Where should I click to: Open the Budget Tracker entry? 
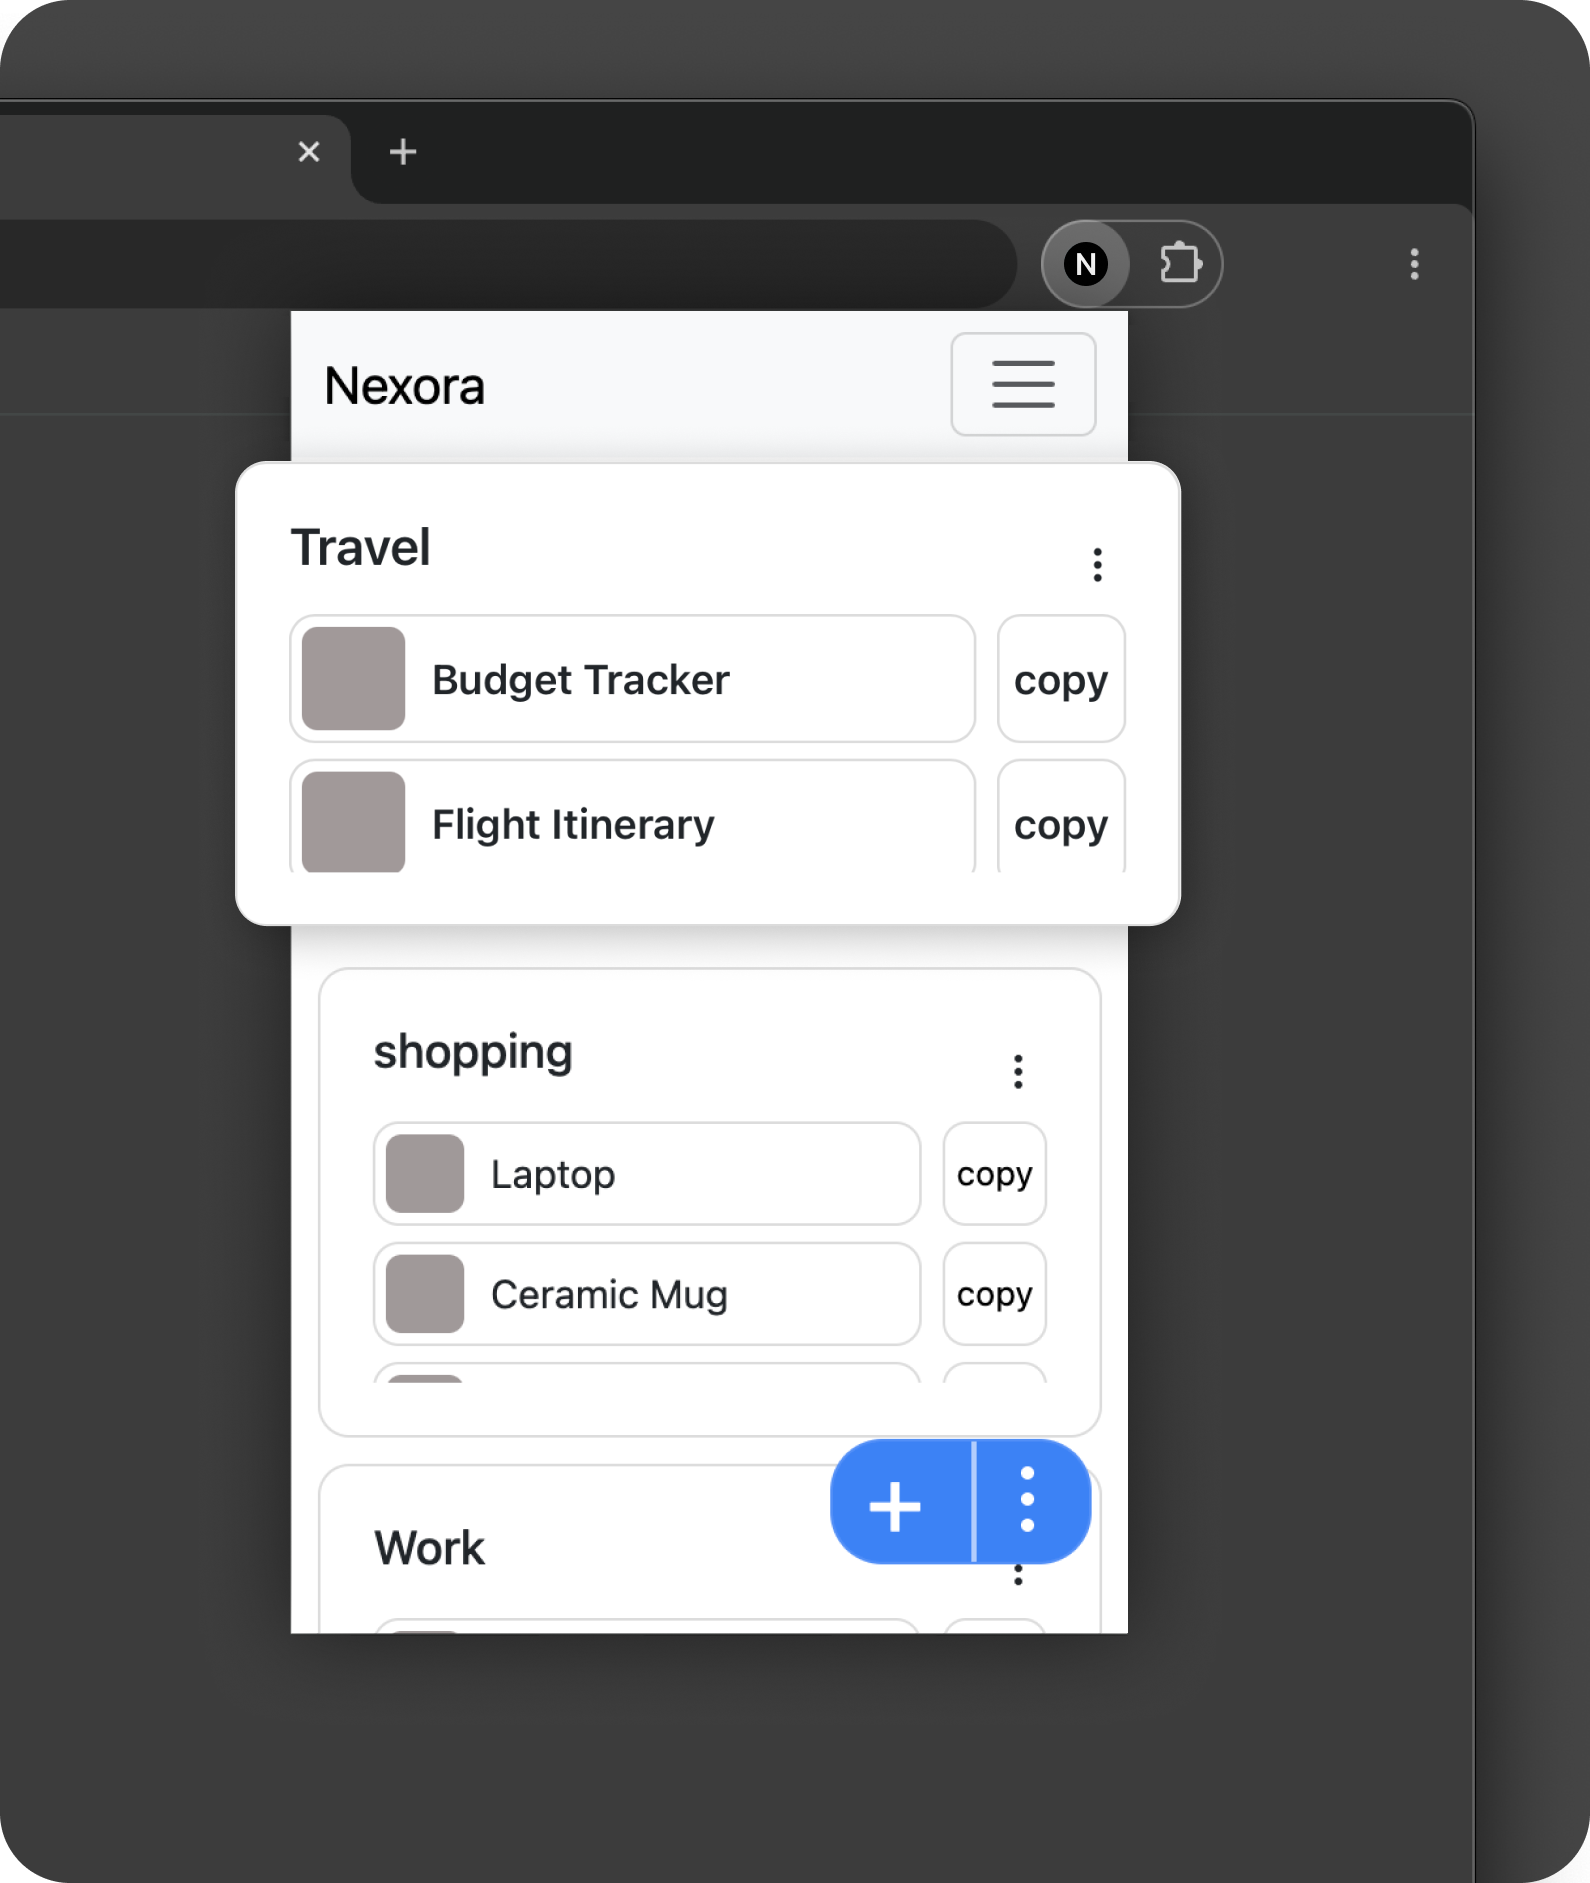point(632,679)
